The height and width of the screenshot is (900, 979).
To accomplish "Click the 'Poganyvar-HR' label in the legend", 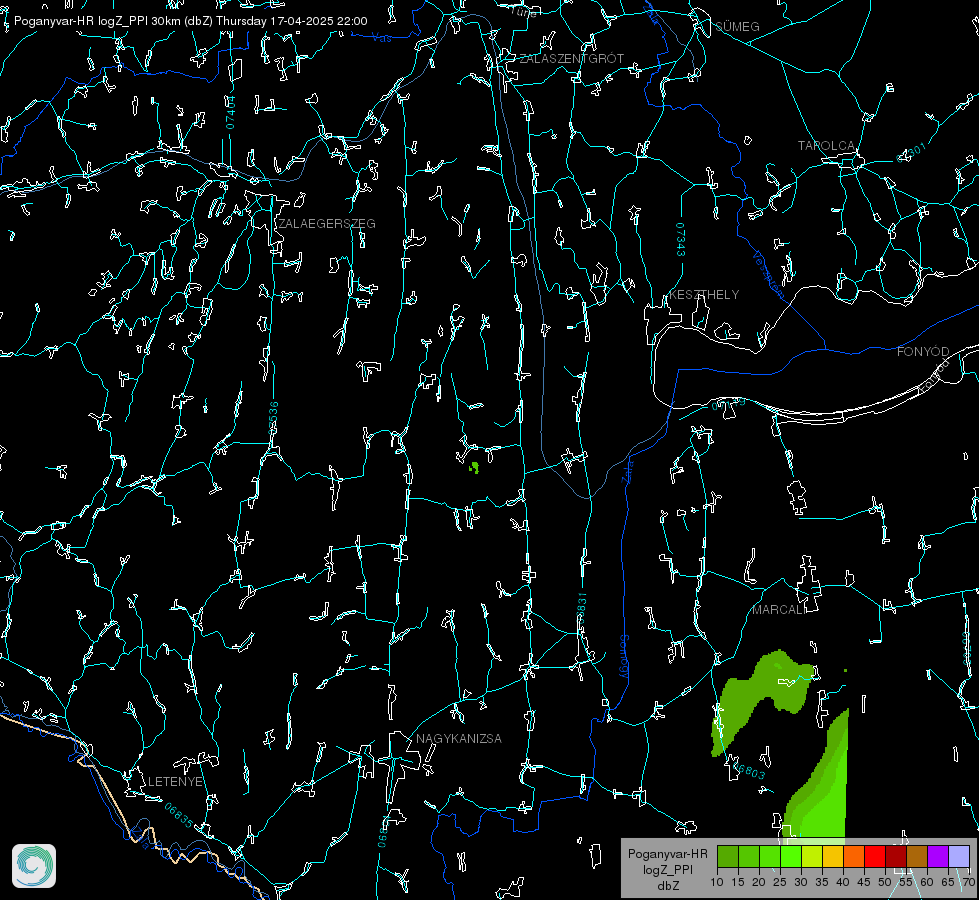I will point(667,853).
